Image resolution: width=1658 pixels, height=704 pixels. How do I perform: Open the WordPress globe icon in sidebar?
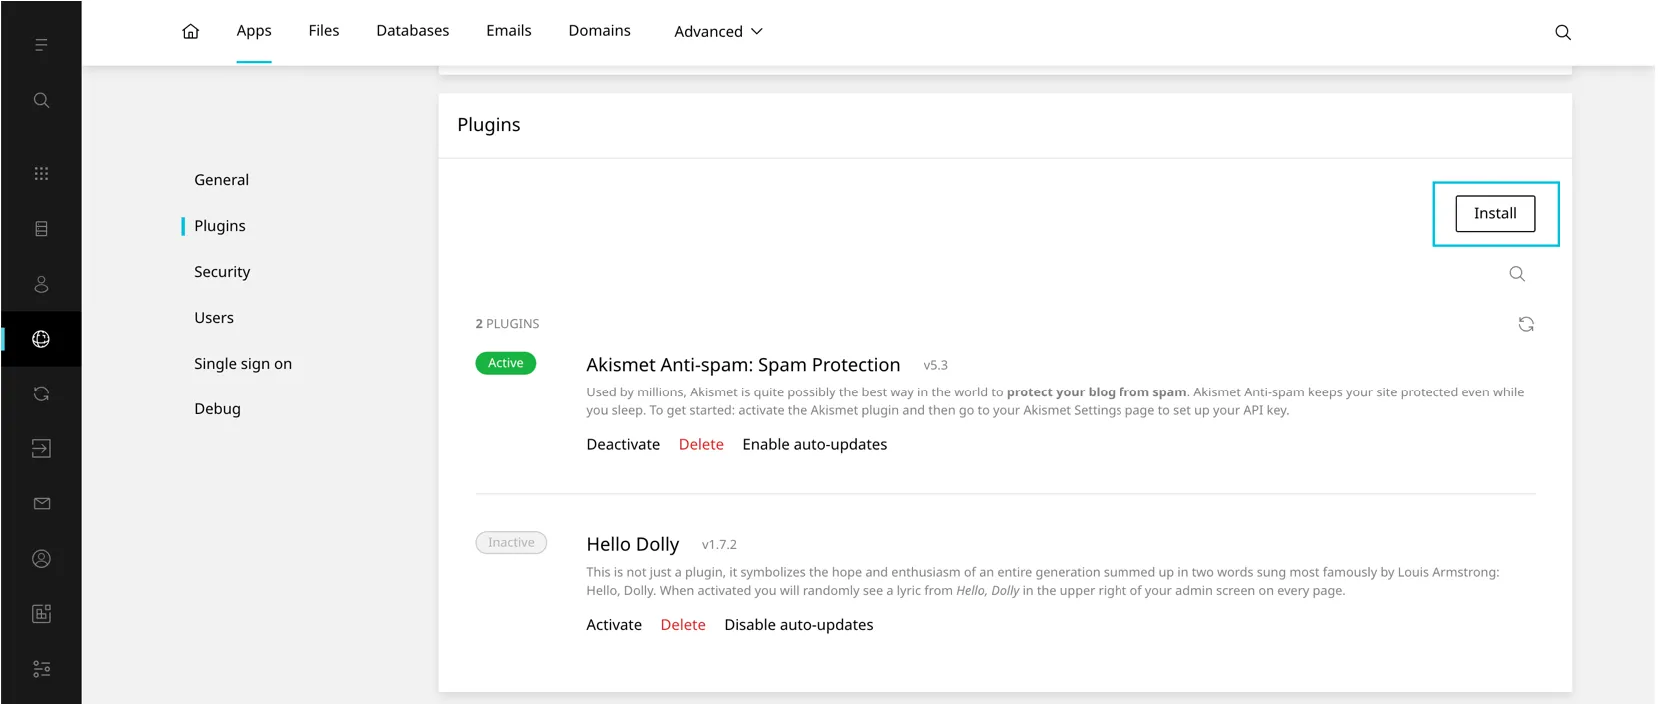(41, 339)
